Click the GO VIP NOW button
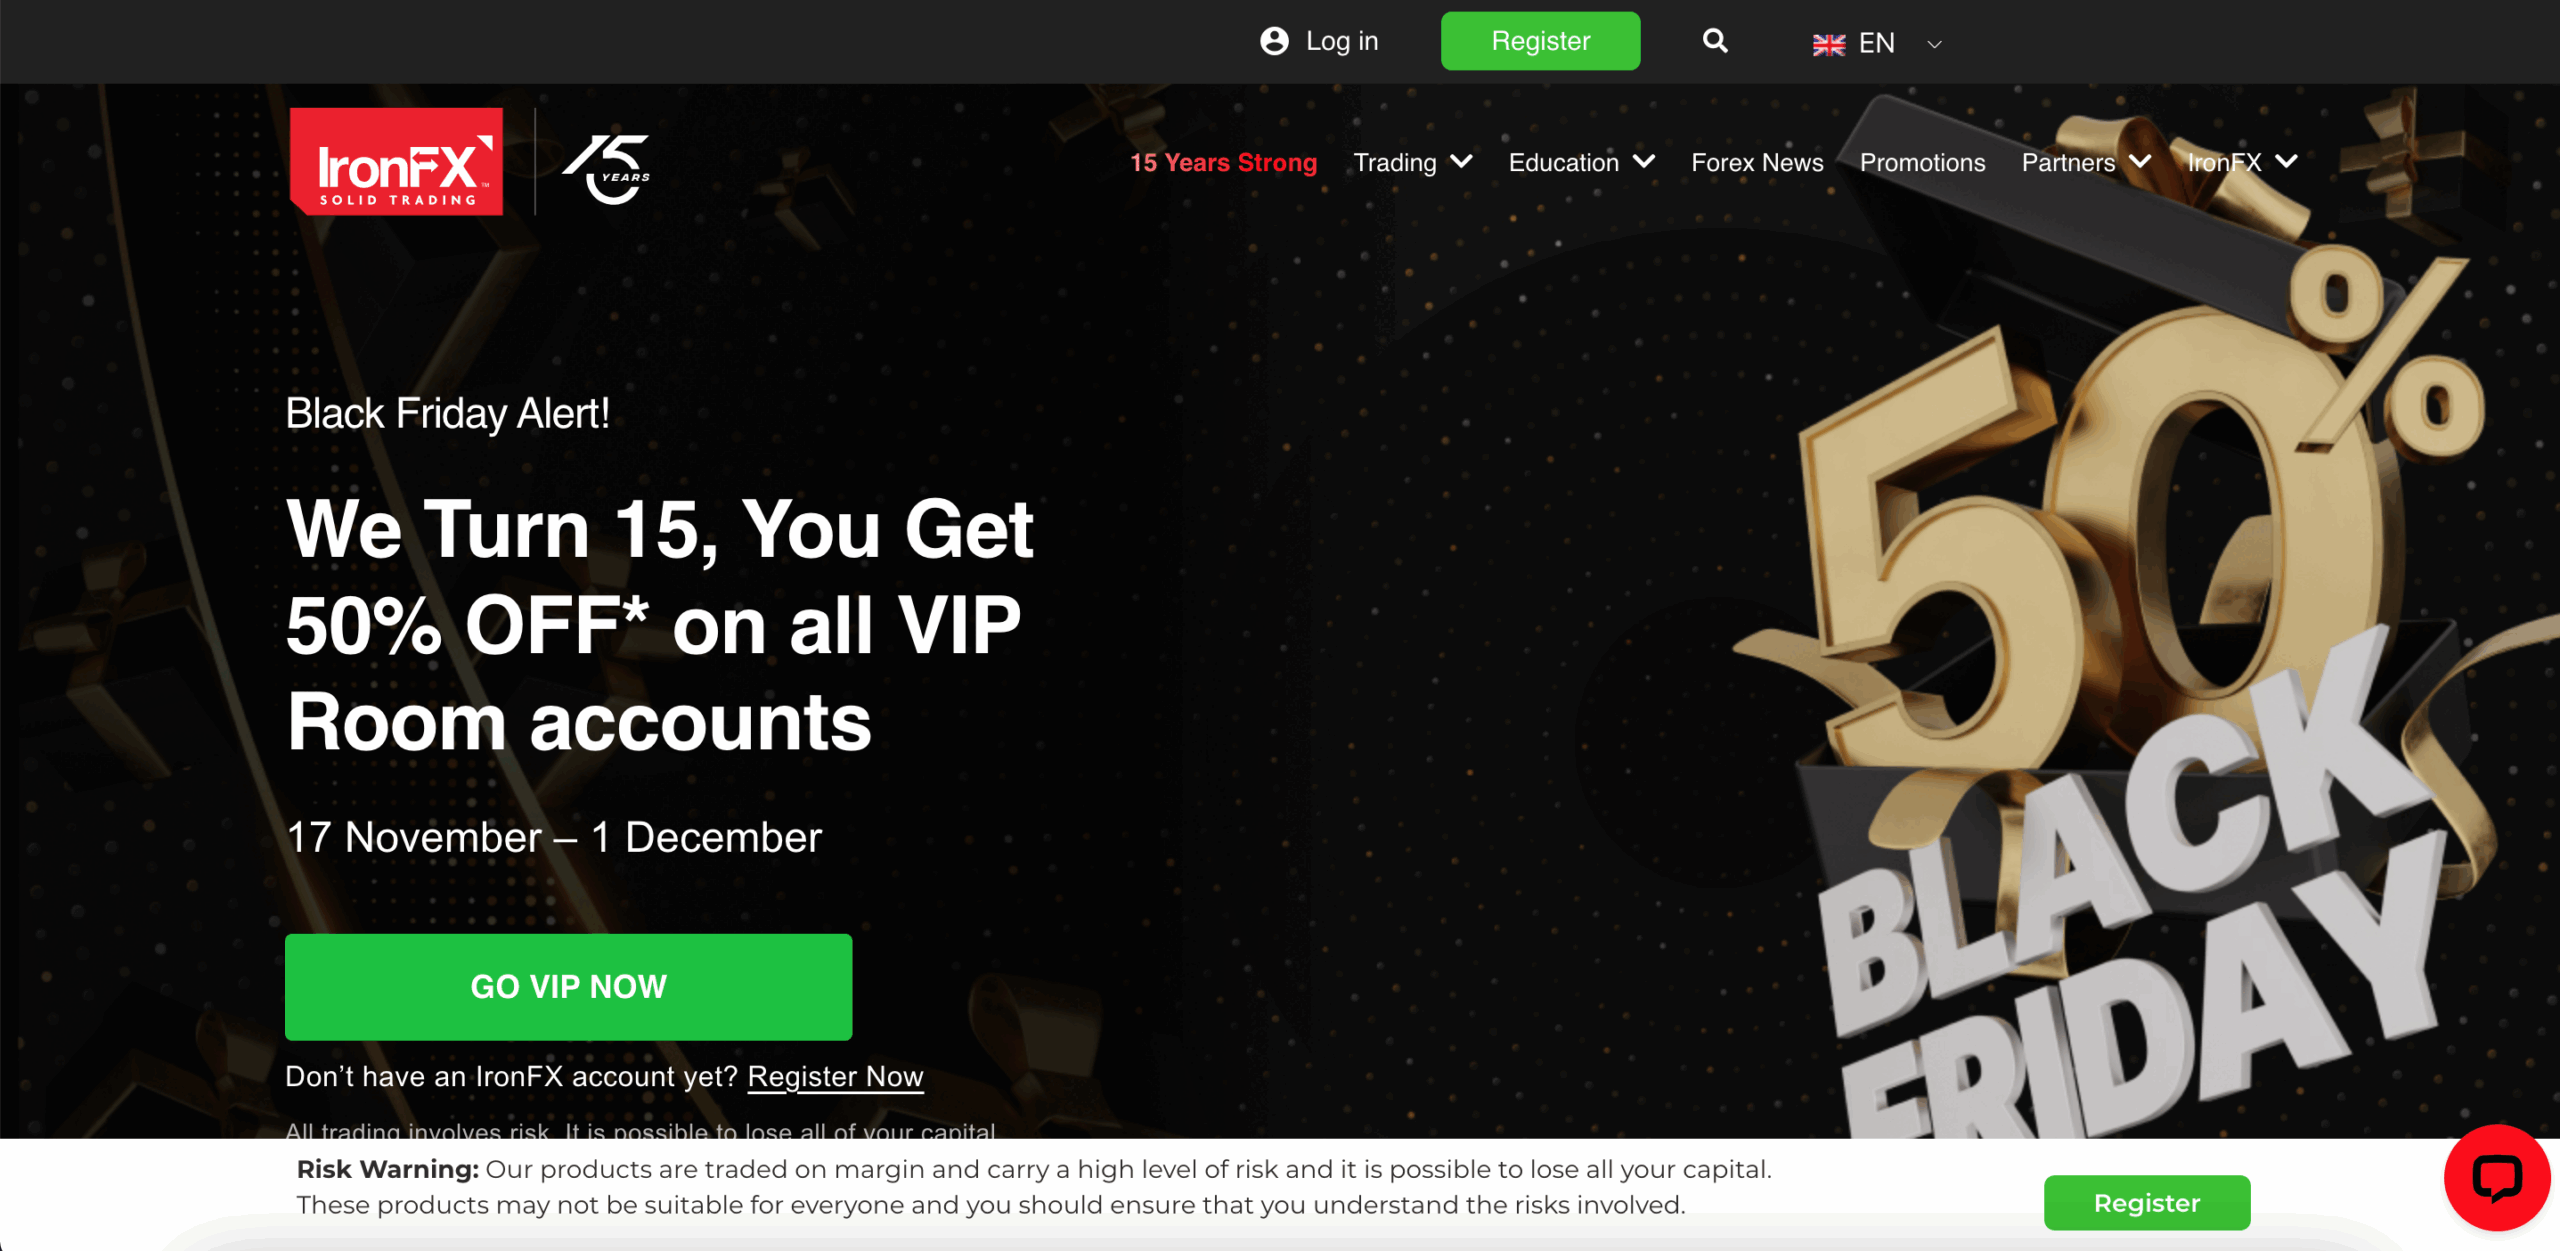The height and width of the screenshot is (1251, 2560). click(x=568, y=986)
